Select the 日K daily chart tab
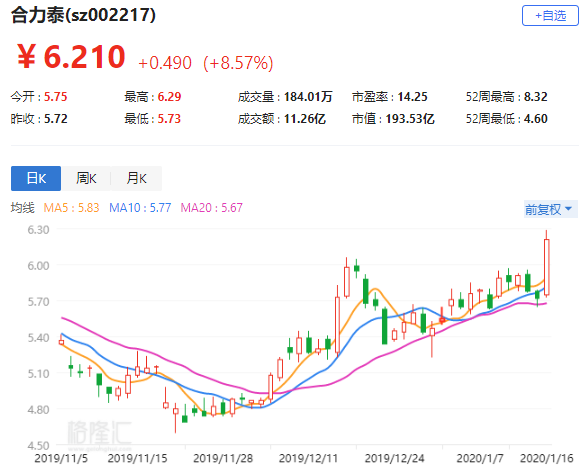This screenshot has height=467, width=582. pyautogui.click(x=36, y=179)
